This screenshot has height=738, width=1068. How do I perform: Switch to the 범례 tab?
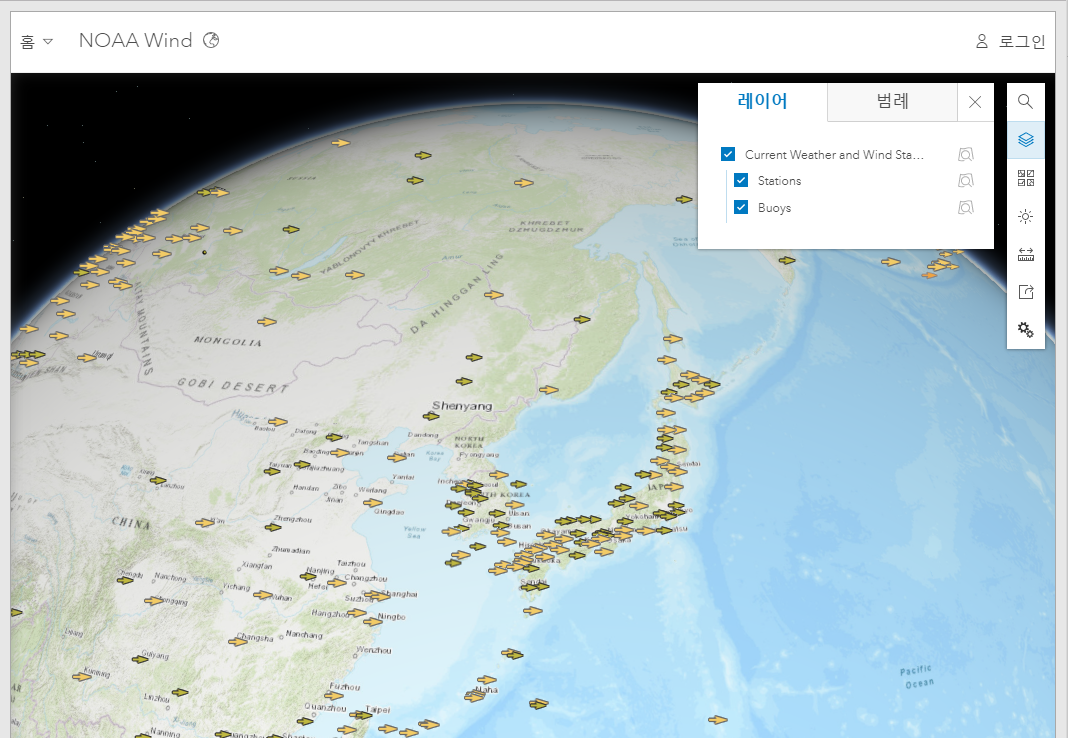click(x=892, y=101)
